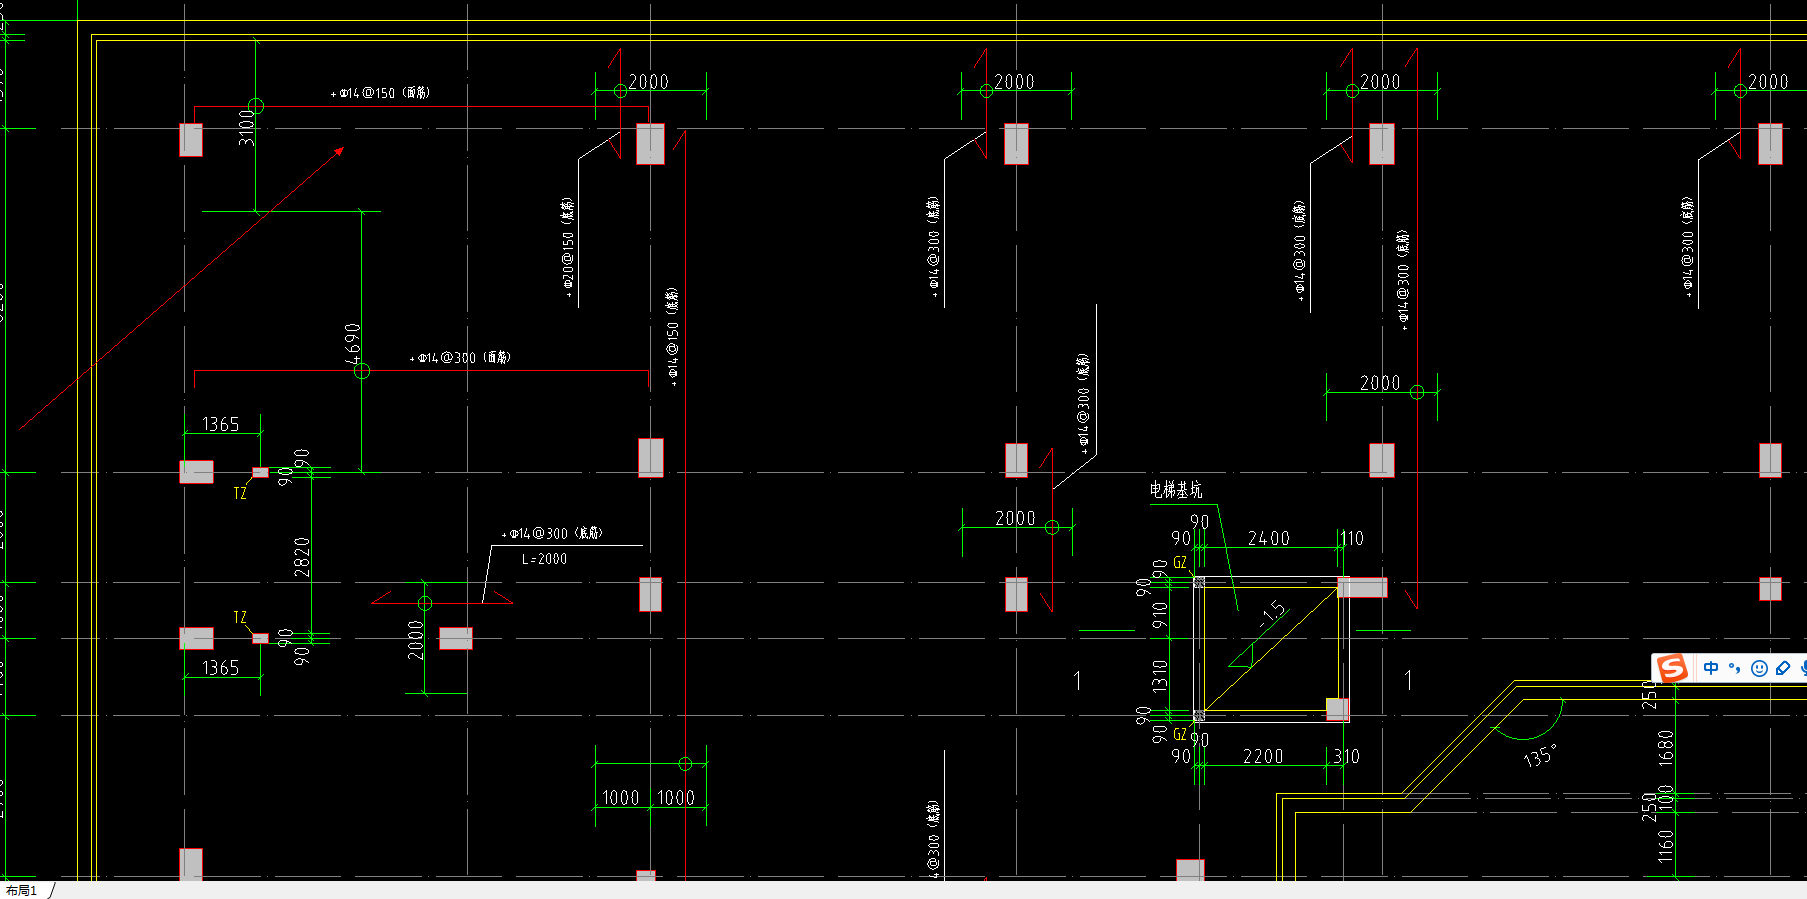Select the 4690 vertical dimension text

tap(352, 343)
